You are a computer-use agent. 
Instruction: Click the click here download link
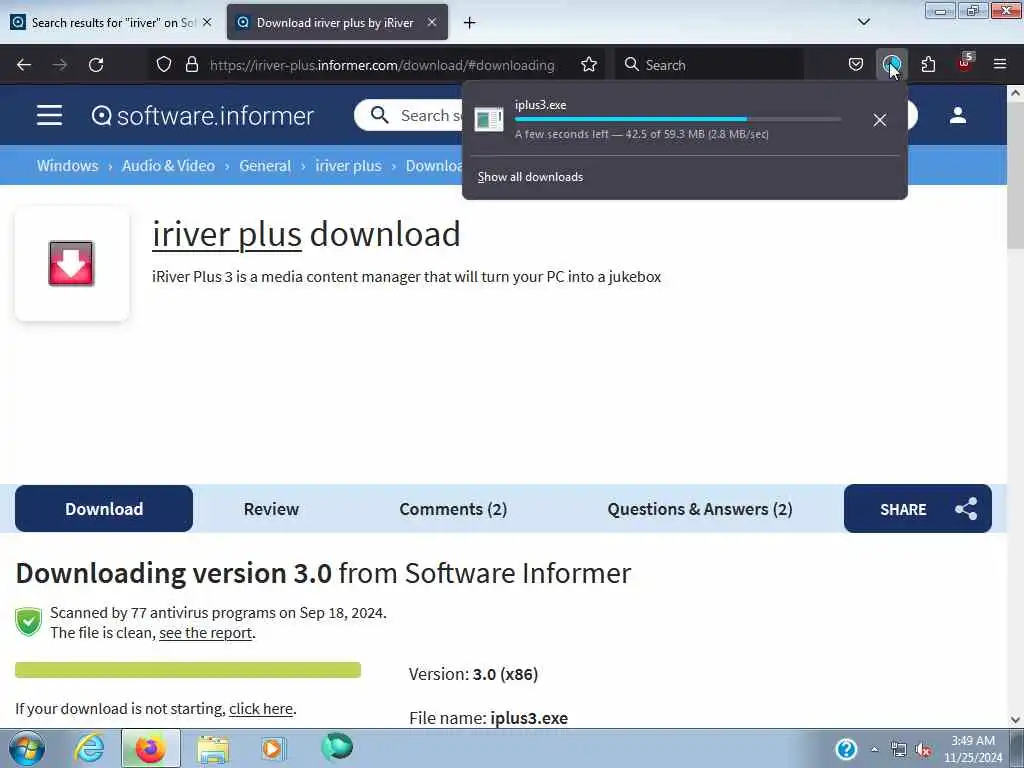261,709
